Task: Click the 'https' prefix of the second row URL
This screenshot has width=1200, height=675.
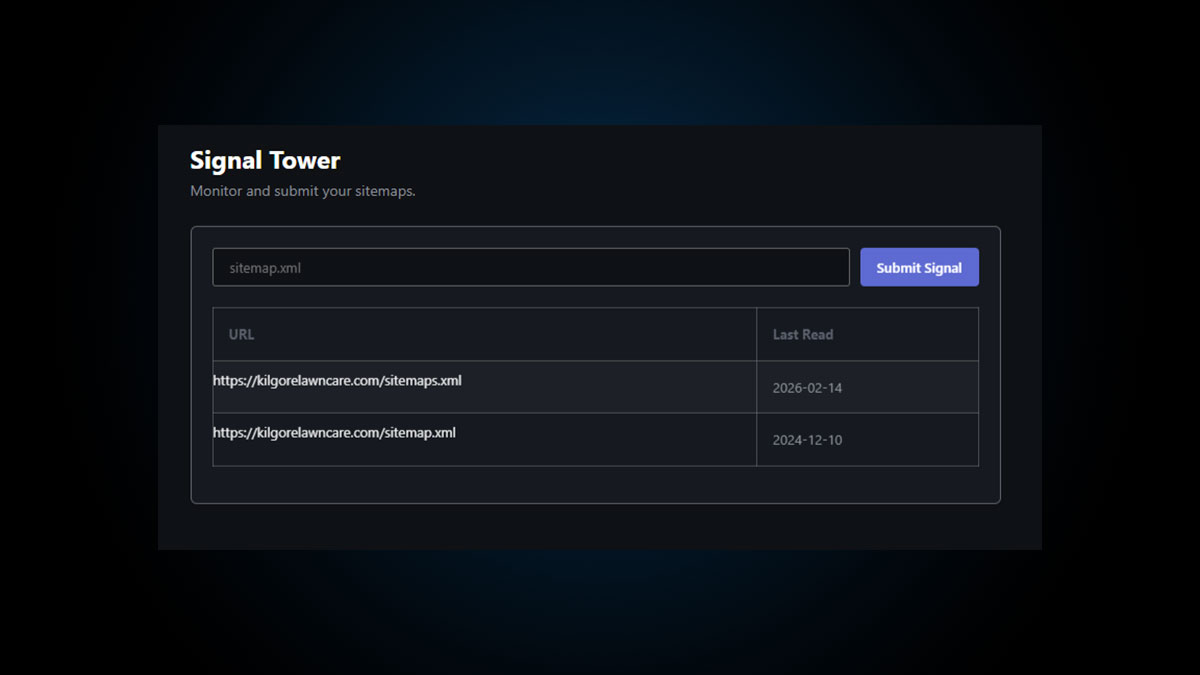Action: pyautogui.click(x=229, y=433)
